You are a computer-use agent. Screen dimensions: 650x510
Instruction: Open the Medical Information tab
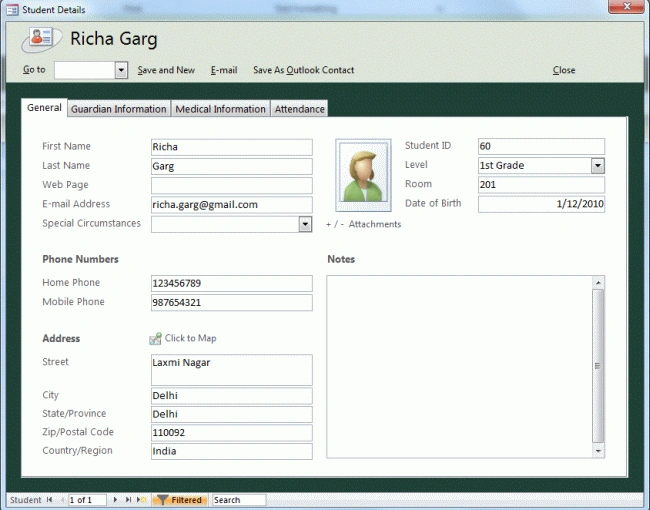[x=220, y=109]
